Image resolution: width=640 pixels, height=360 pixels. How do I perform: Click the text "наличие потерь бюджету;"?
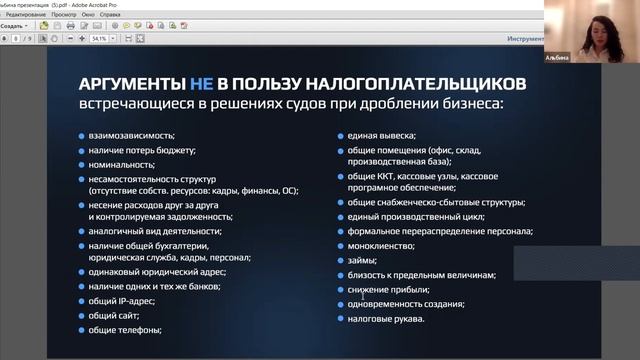(x=142, y=150)
